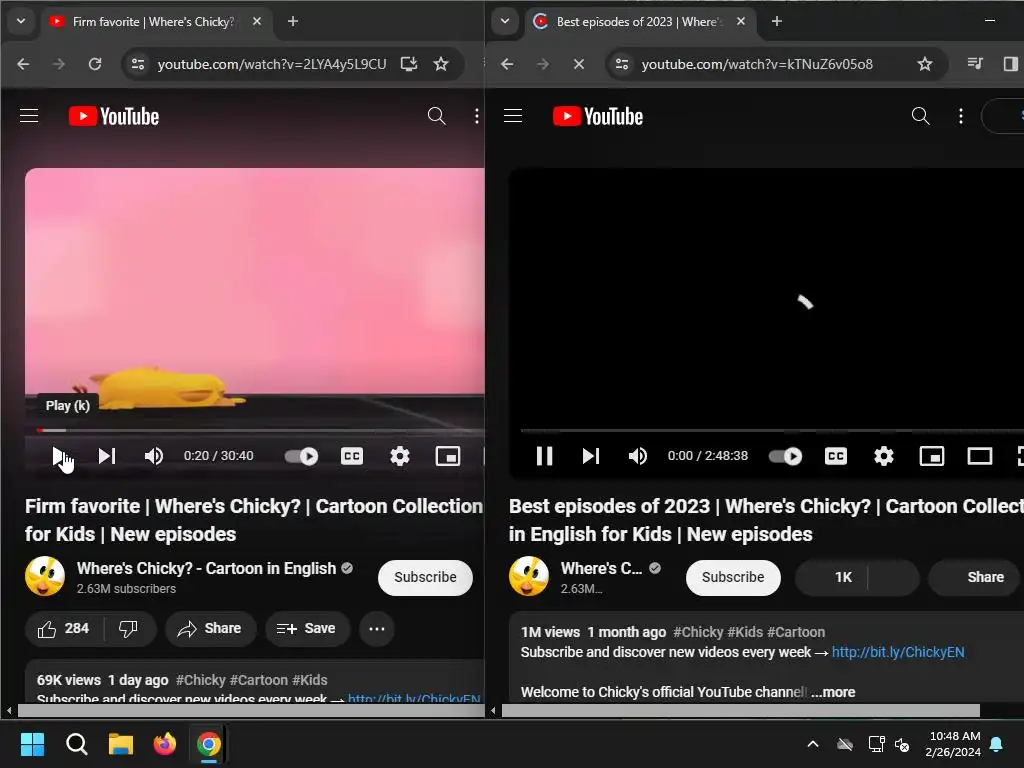Image resolution: width=1024 pixels, height=768 pixels.
Task: Open miniplayer in left window player
Action: pyautogui.click(x=448, y=456)
